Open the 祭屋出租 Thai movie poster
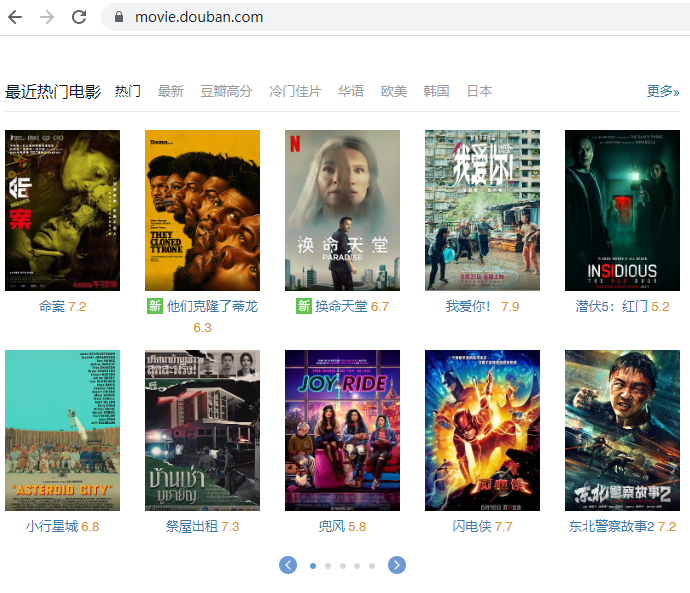The height and width of the screenshot is (593, 690). (x=202, y=430)
